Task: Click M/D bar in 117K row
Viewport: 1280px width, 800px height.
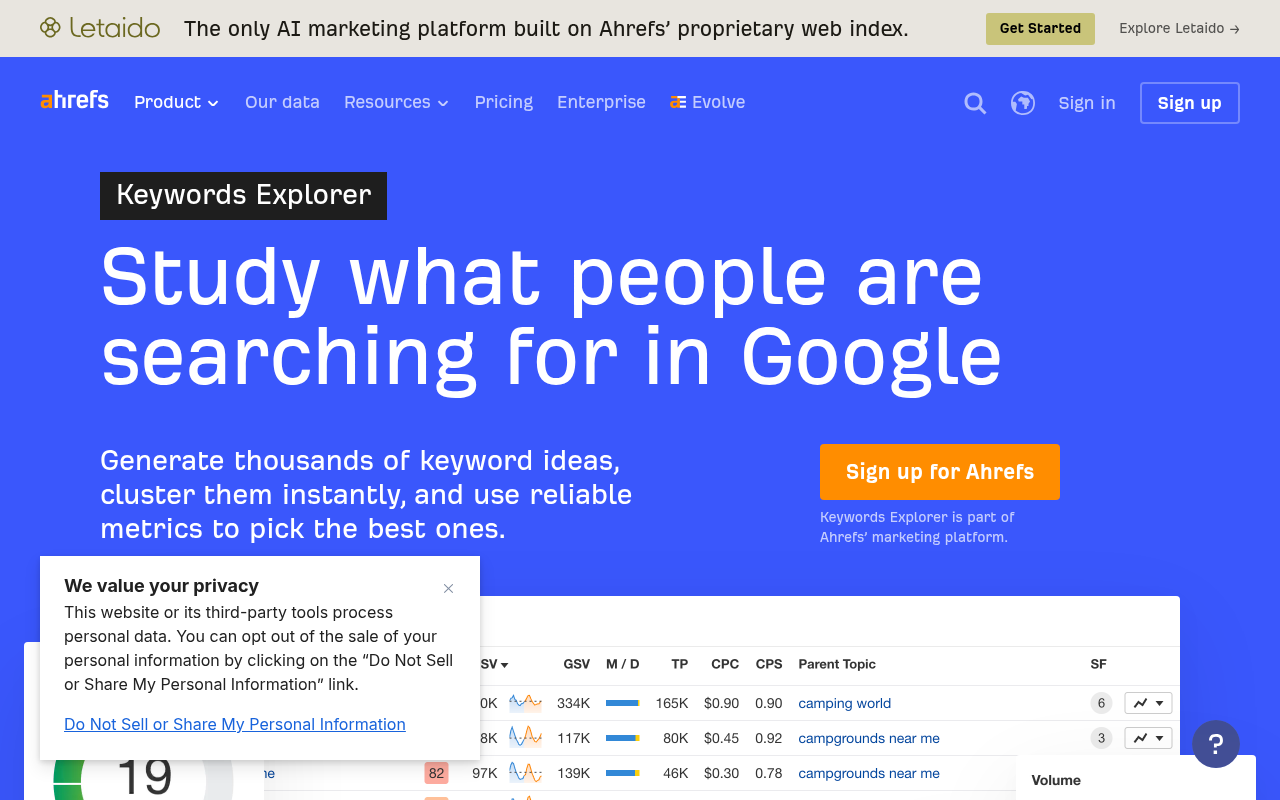Action: point(623,738)
